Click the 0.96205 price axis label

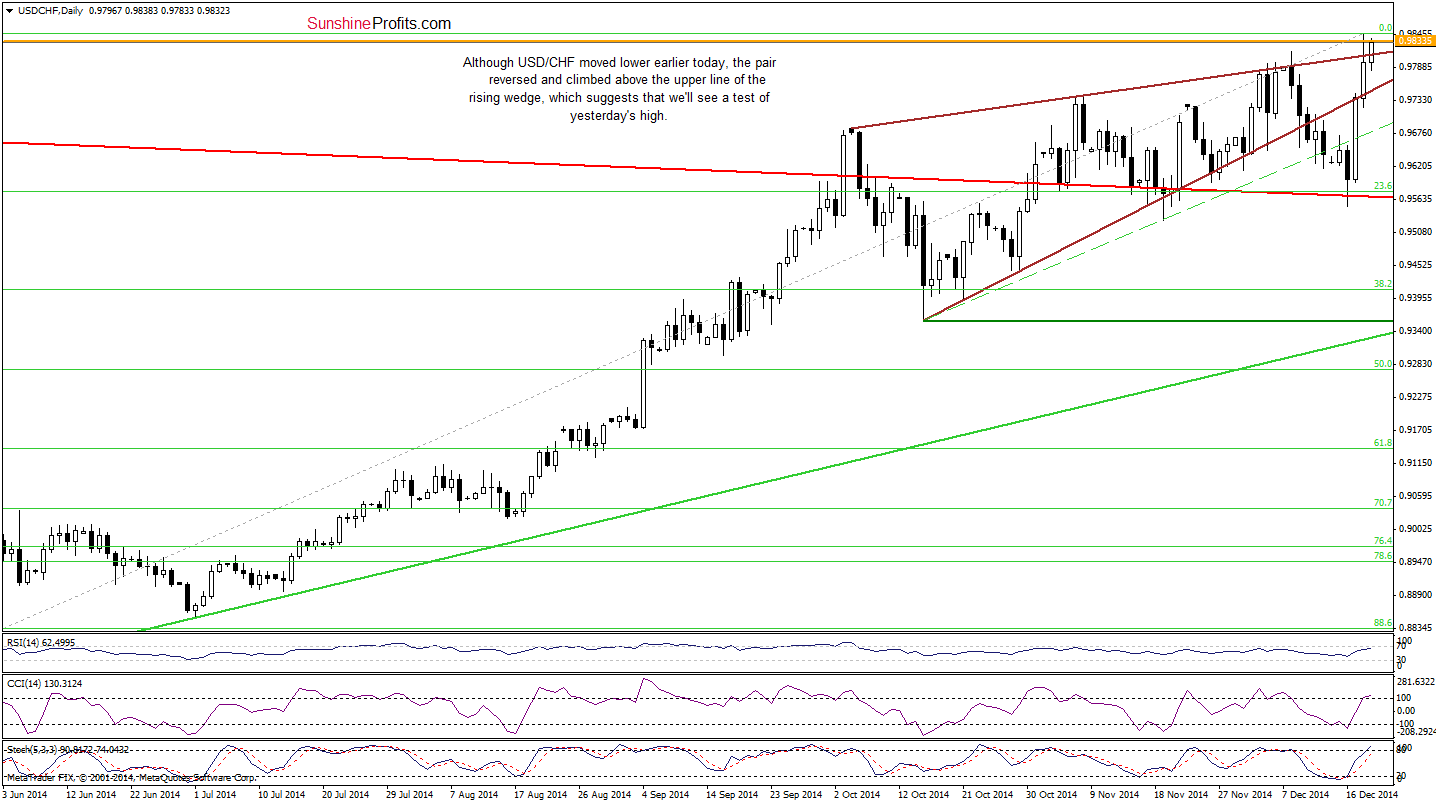point(1415,166)
